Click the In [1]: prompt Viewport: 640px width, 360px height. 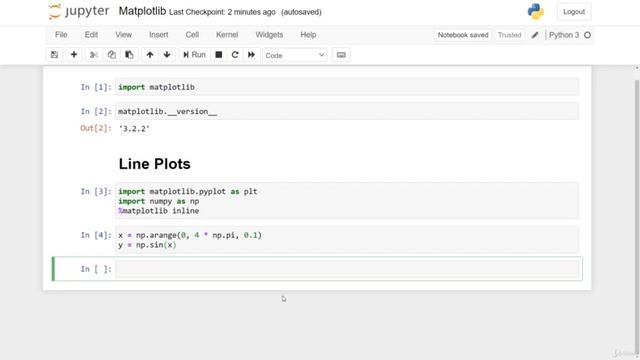96,87
